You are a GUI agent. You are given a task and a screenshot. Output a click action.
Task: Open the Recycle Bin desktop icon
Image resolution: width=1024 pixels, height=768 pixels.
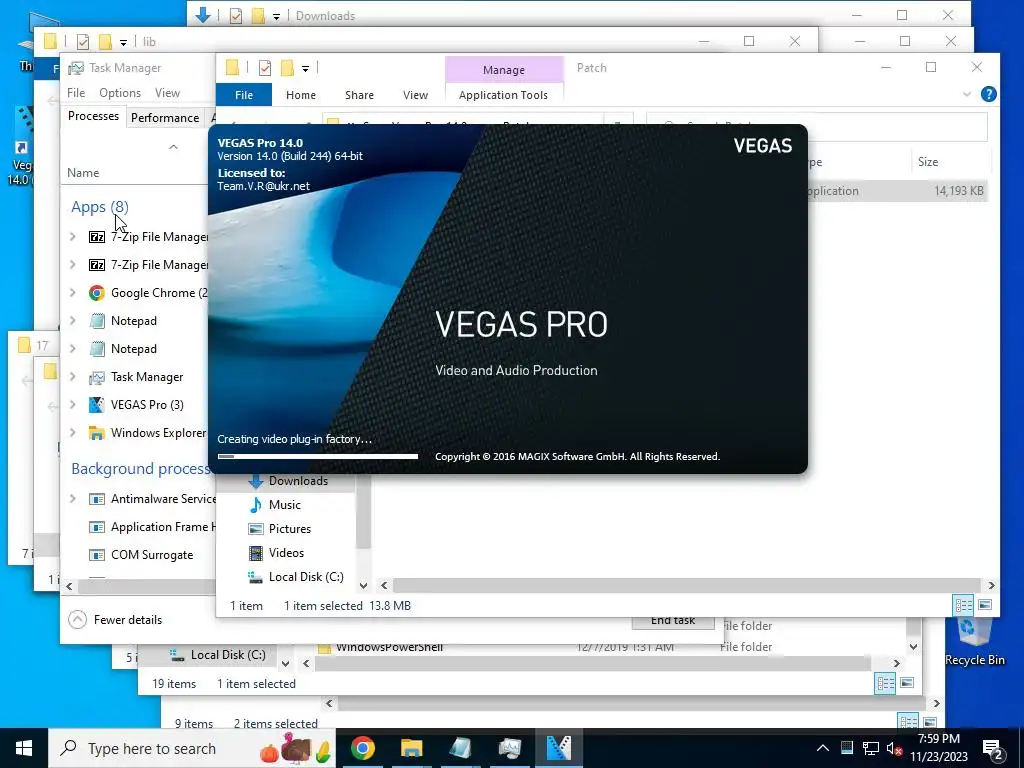(974, 643)
